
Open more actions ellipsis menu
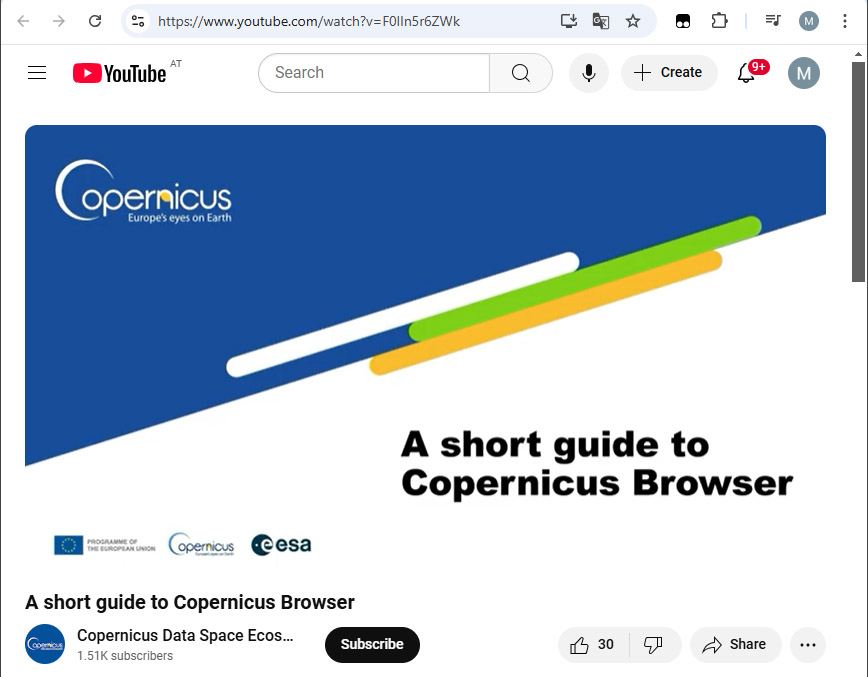[x=808, y=644]
